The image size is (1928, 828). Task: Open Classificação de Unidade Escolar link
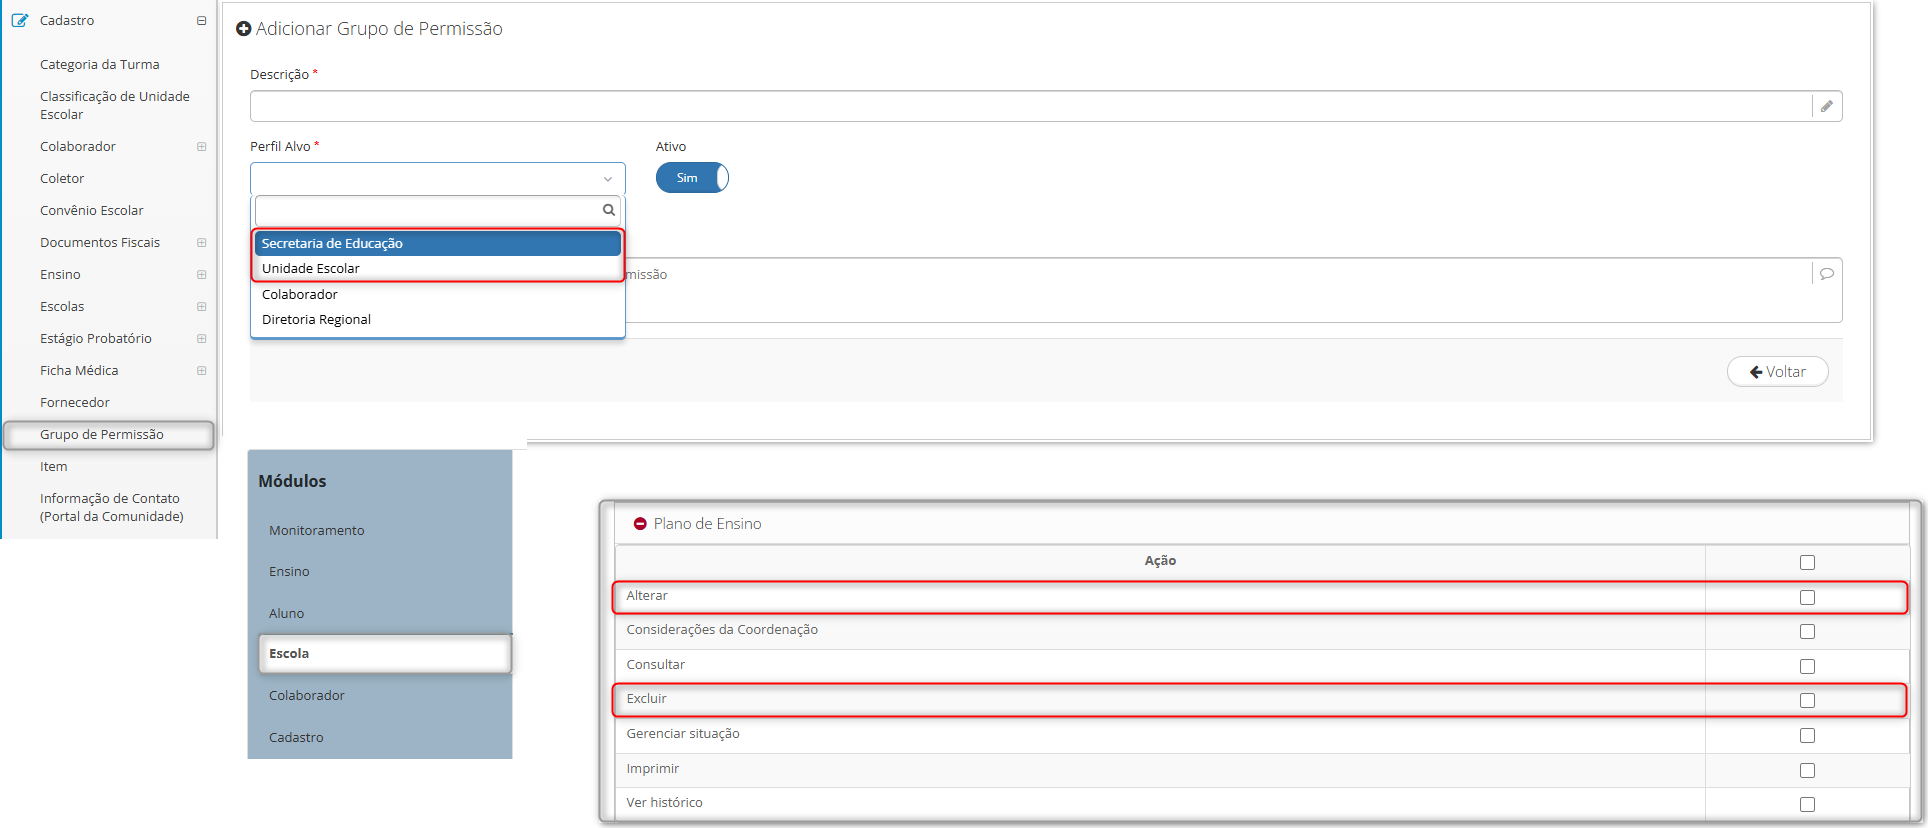115,105
